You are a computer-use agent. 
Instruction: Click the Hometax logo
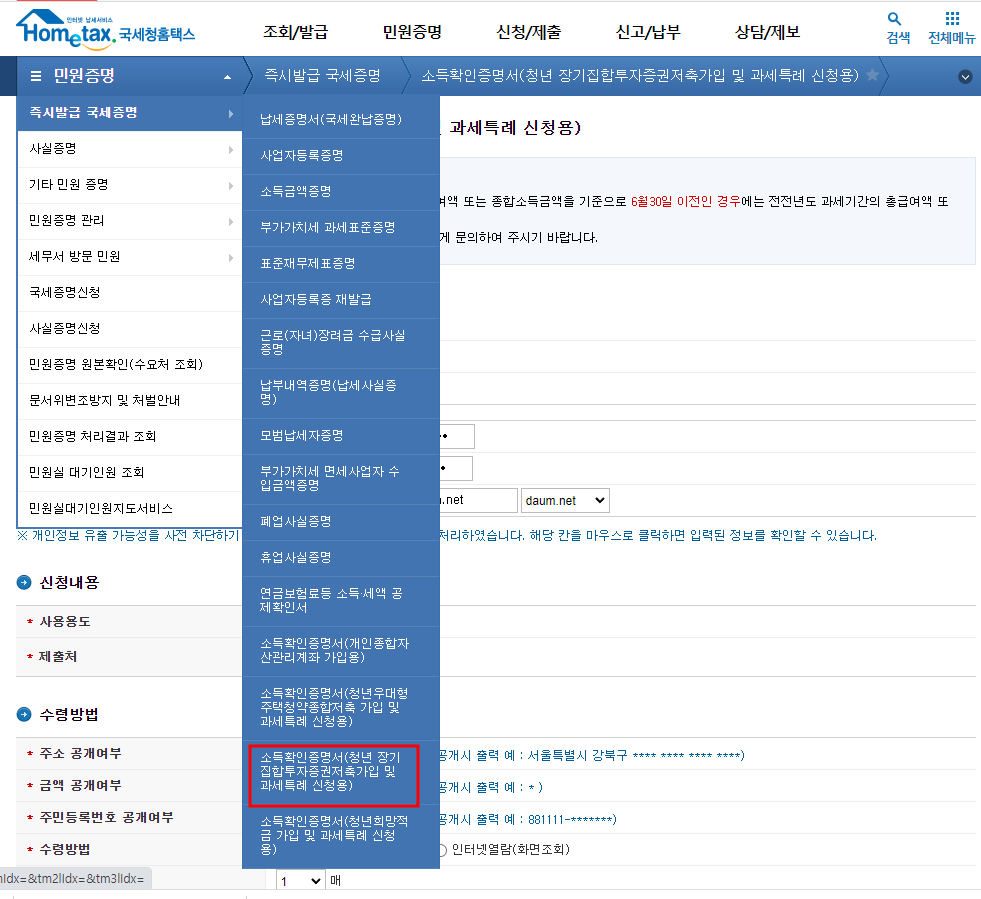pyautogui.click(x=105, y=29)
